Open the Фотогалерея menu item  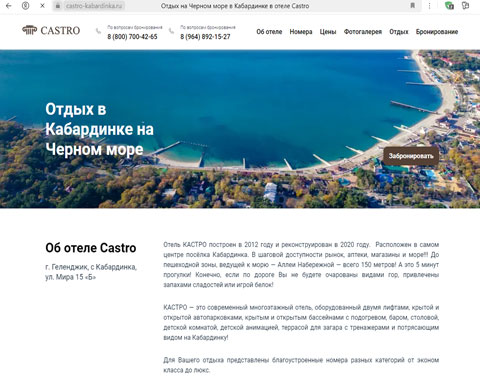click(363, 32)
